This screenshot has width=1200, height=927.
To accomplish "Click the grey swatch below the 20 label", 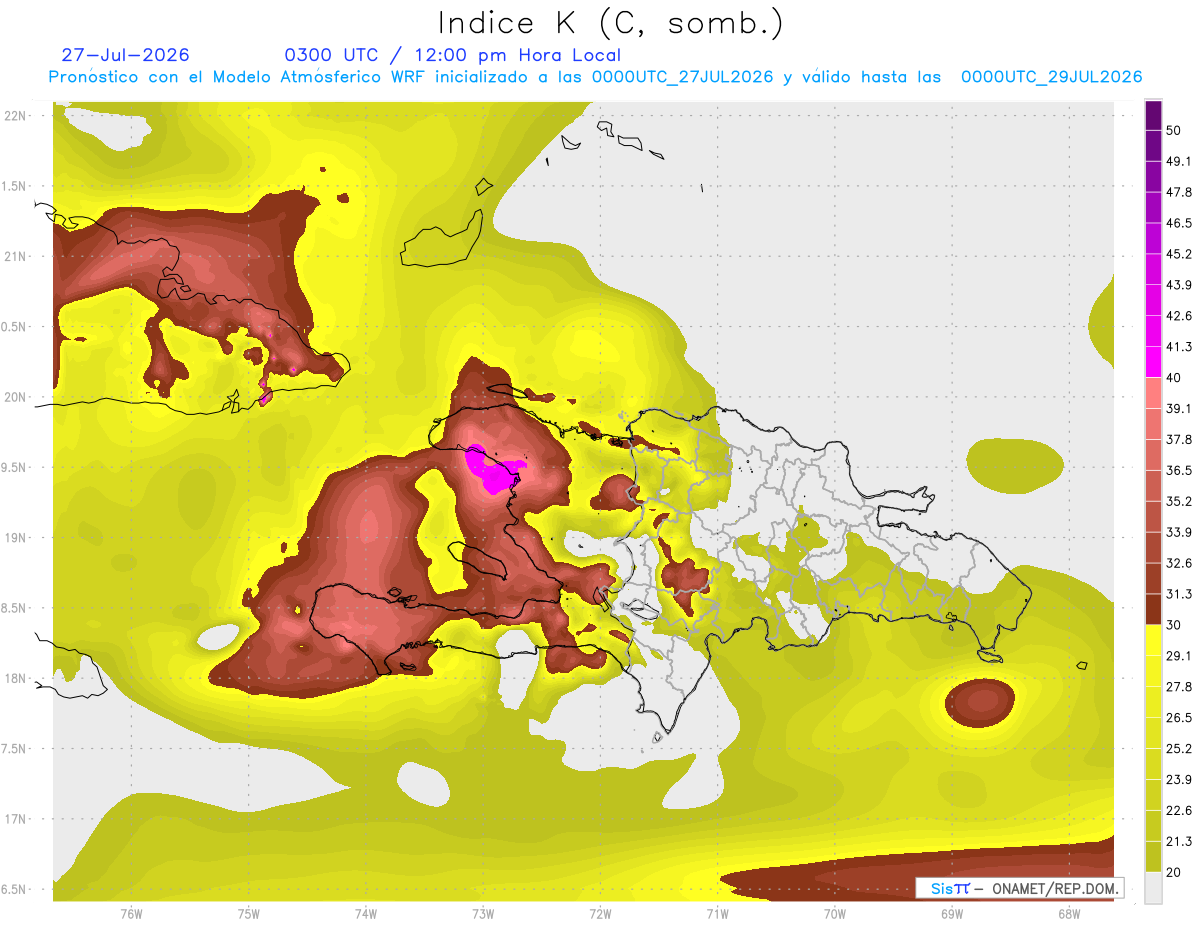I will coord(1153,887).
